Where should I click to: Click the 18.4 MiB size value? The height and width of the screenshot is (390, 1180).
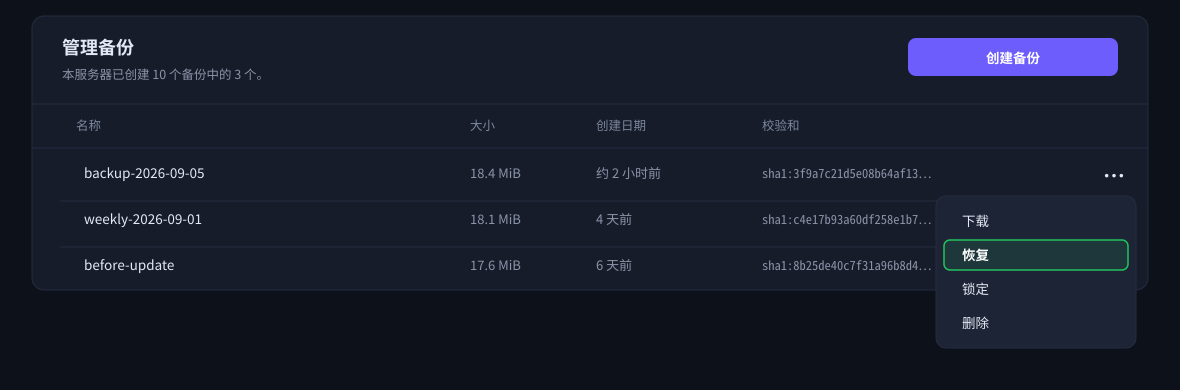point(495,173)
